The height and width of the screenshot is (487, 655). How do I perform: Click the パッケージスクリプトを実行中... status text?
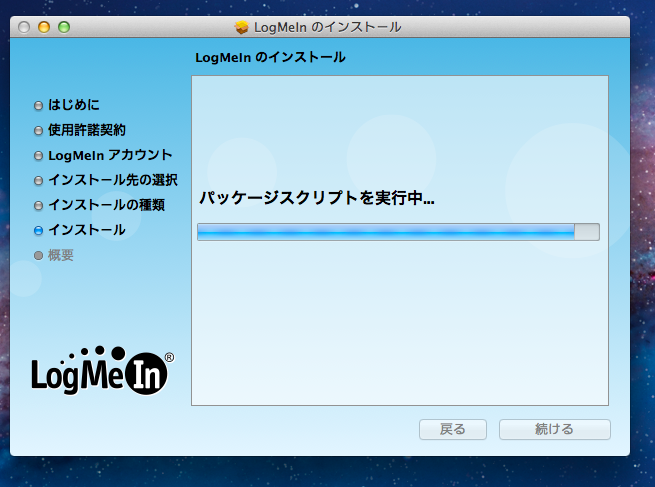317,198
